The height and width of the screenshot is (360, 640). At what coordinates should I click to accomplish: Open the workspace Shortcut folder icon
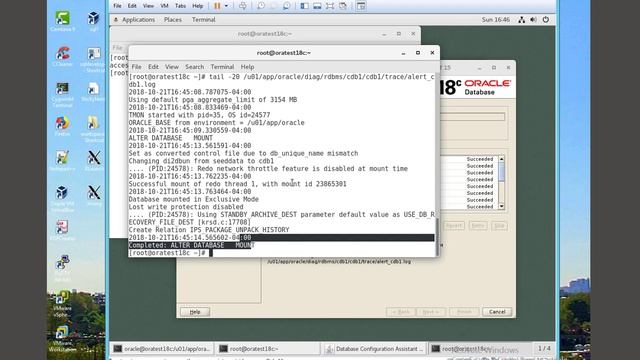point(93,129)
